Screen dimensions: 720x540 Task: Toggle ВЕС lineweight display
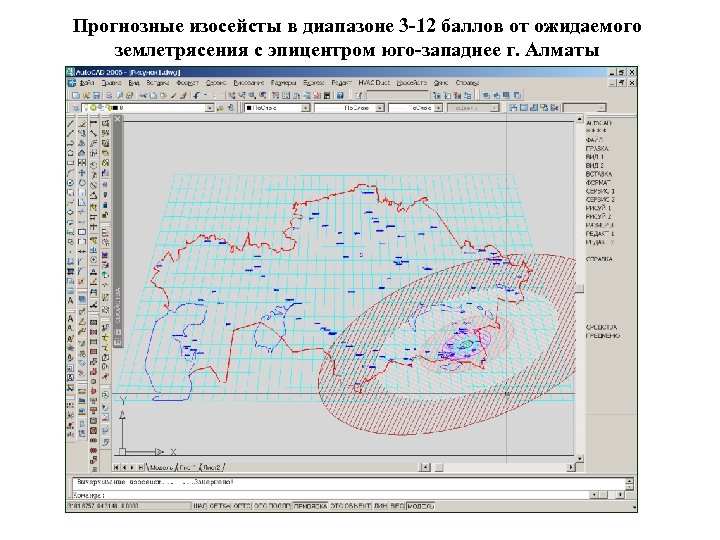397,506
